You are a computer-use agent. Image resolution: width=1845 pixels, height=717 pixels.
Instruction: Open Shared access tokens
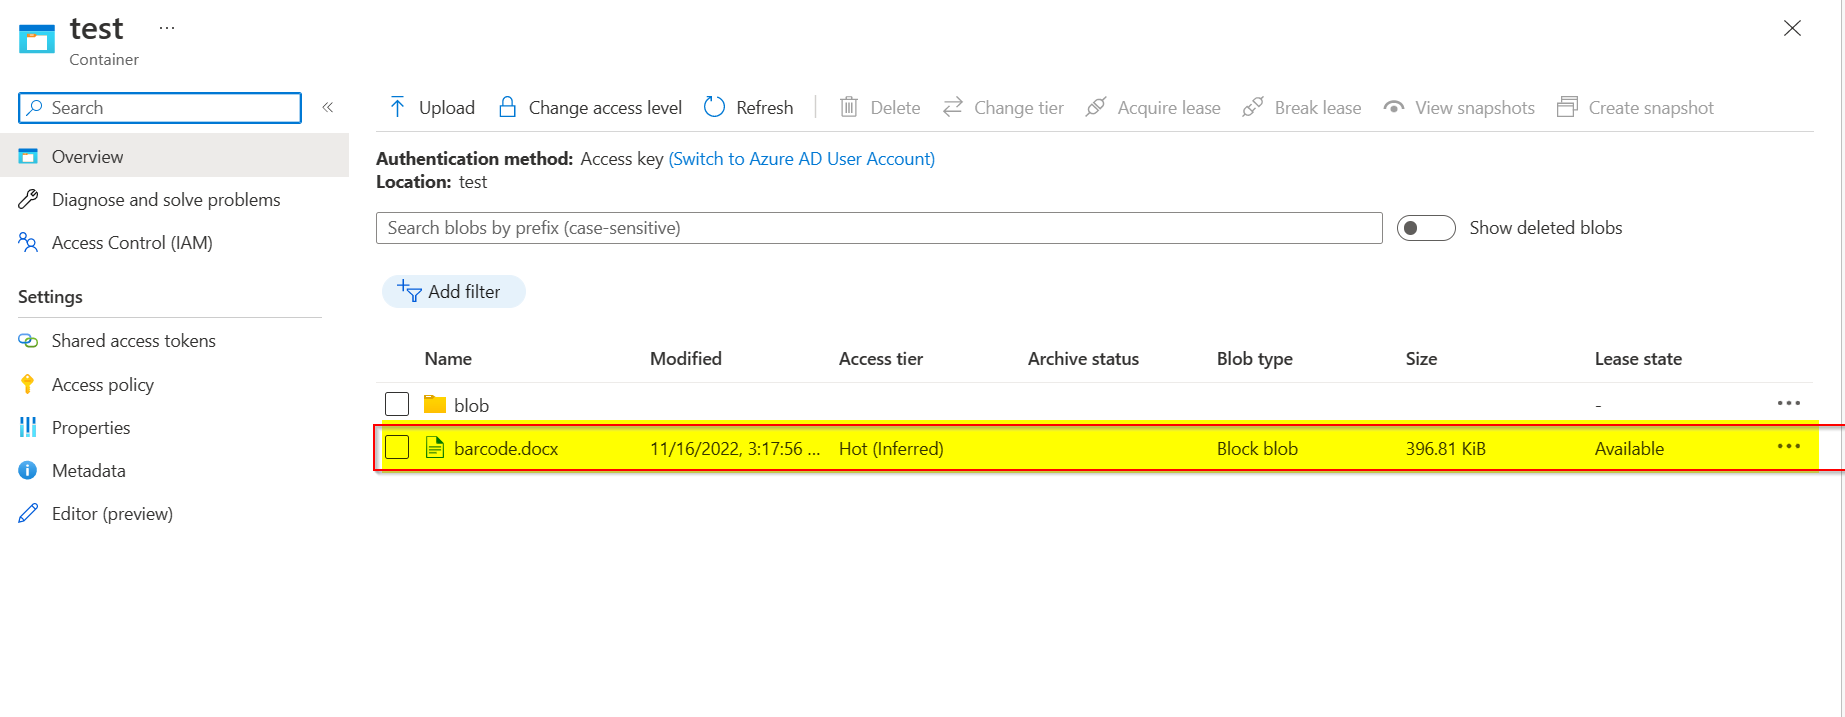click(x=134, y=341)
